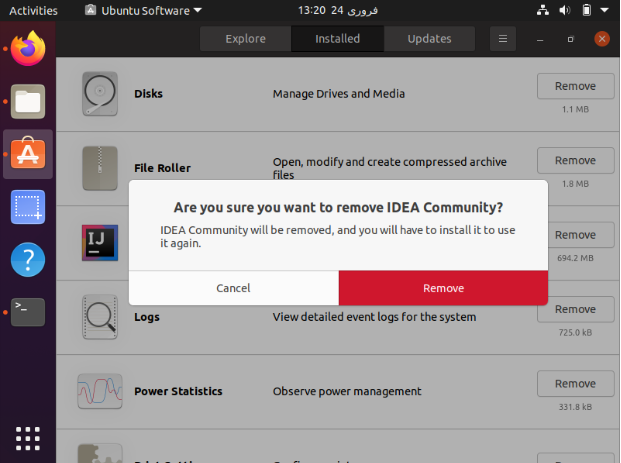Click the IntelliJ IDEA app icon
This screenshot has height=463, width=621.
(100, 243)
